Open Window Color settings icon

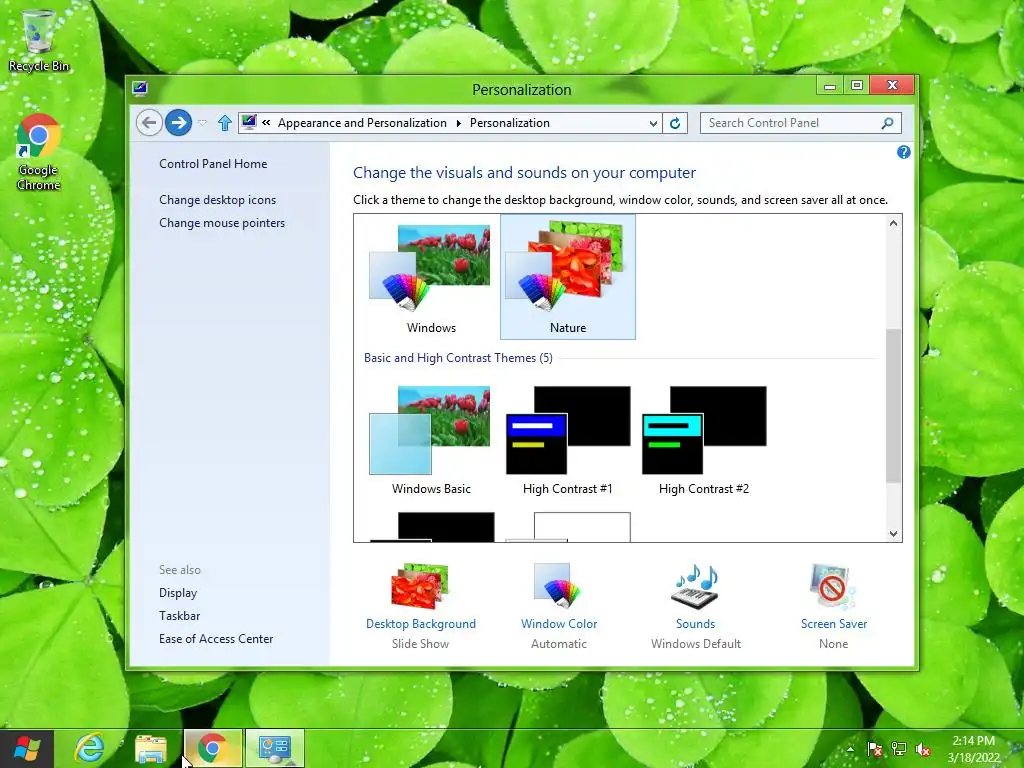(x=558, y=586)
